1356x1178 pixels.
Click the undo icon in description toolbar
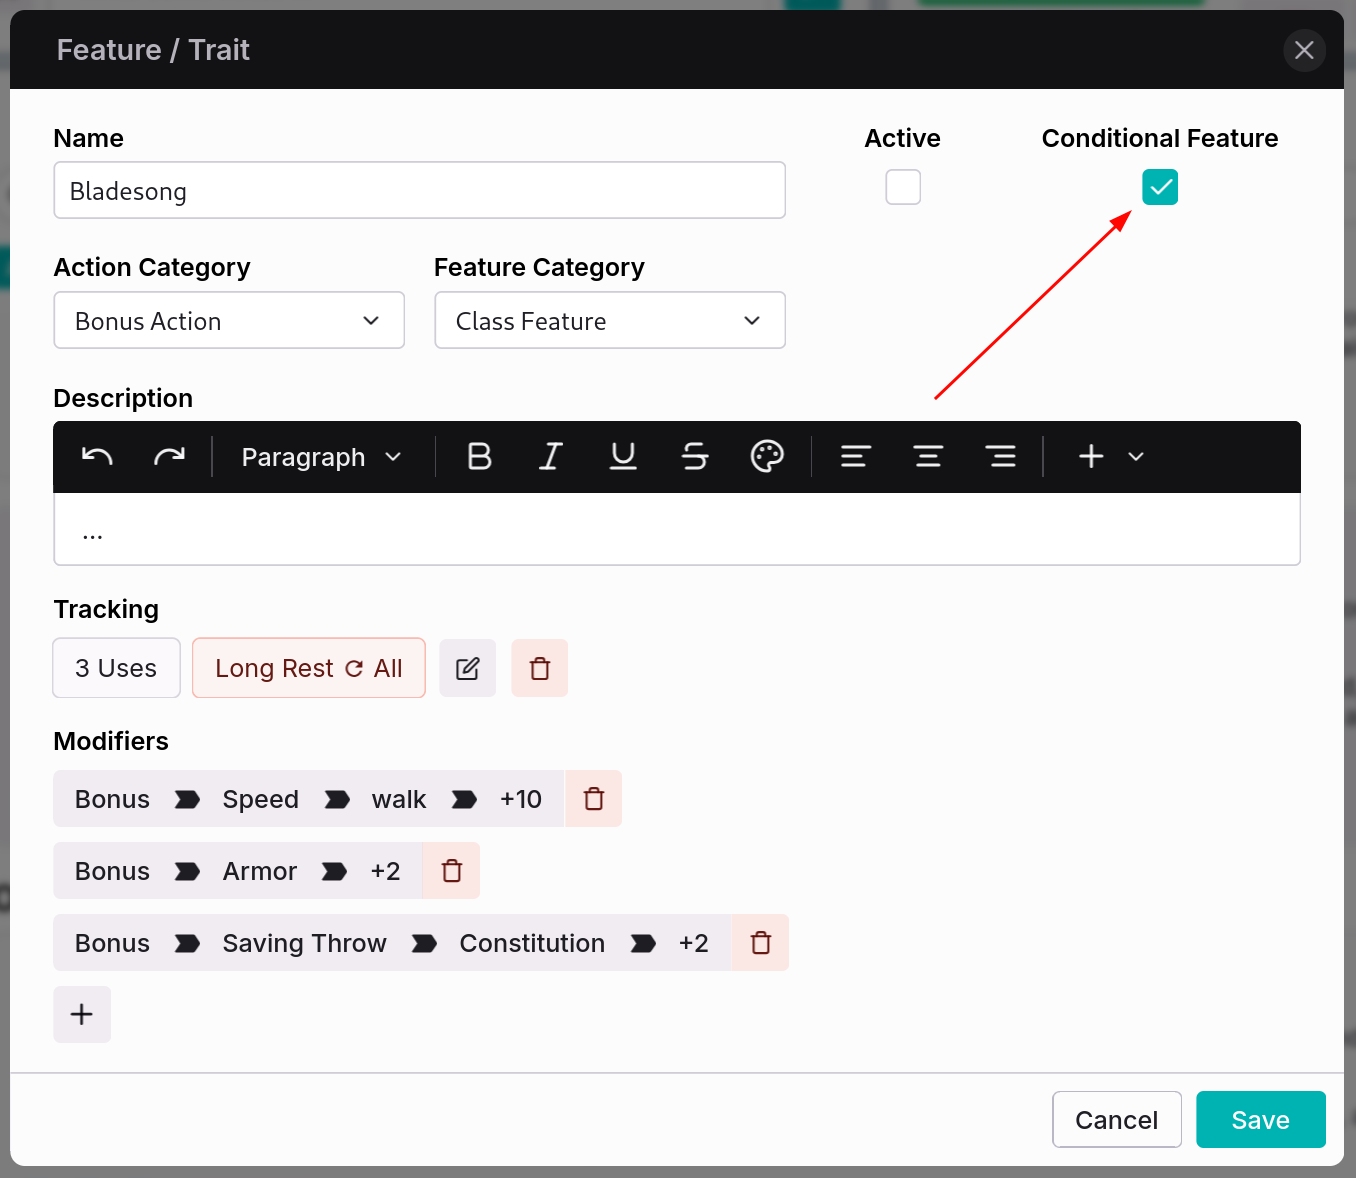point(97,457)
